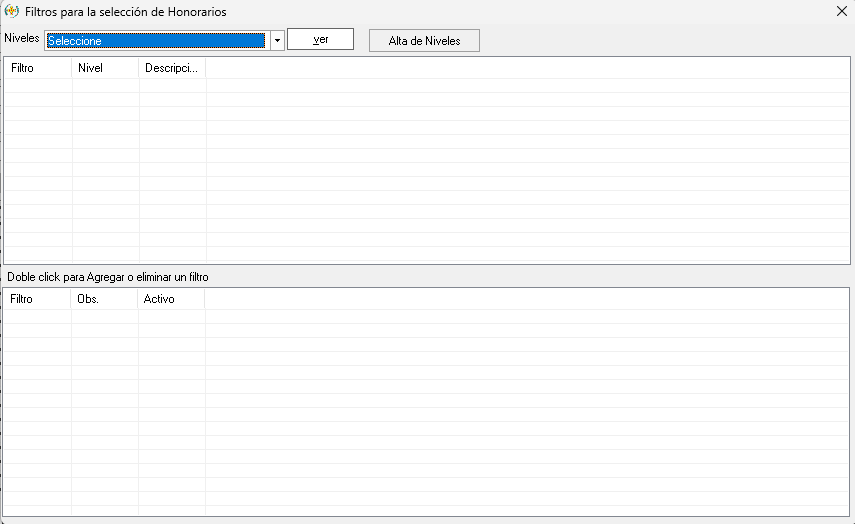This screenshot has height=524, width=855.
Task: Close the Filtros para Honorarios window
Action: point(841,11)
